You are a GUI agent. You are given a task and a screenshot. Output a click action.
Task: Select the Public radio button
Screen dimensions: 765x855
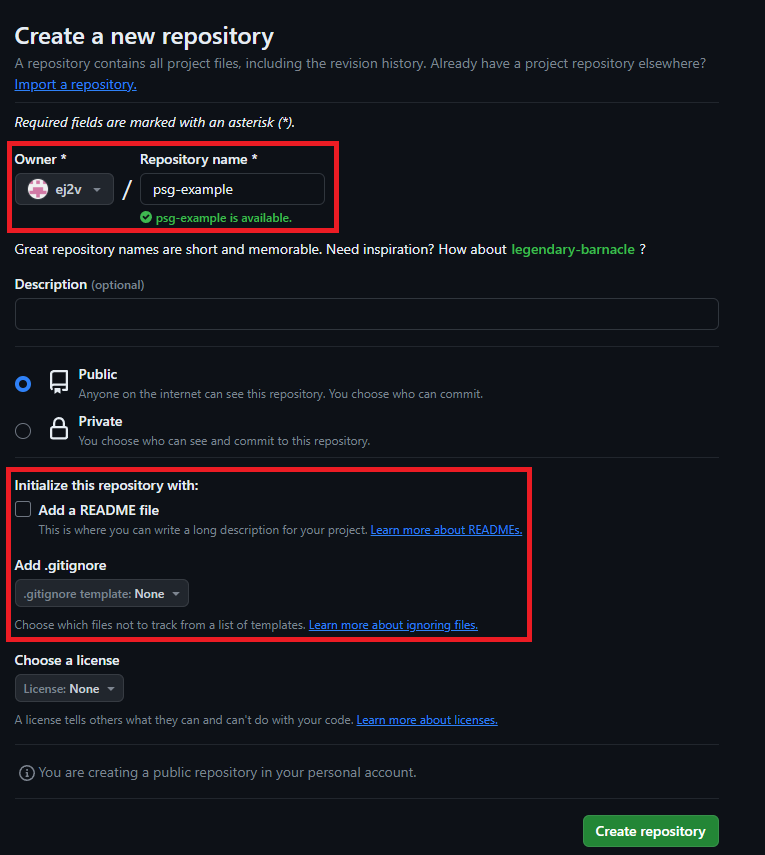pos(23,383)
